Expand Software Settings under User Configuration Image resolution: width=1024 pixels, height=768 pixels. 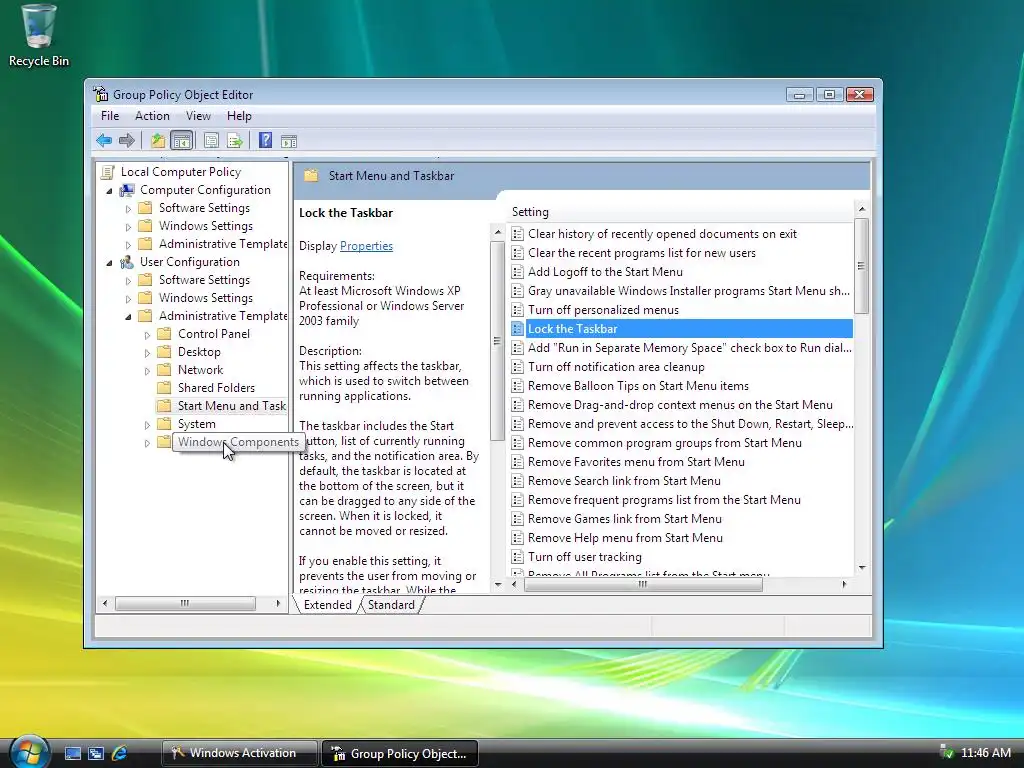tap(128, 280)
